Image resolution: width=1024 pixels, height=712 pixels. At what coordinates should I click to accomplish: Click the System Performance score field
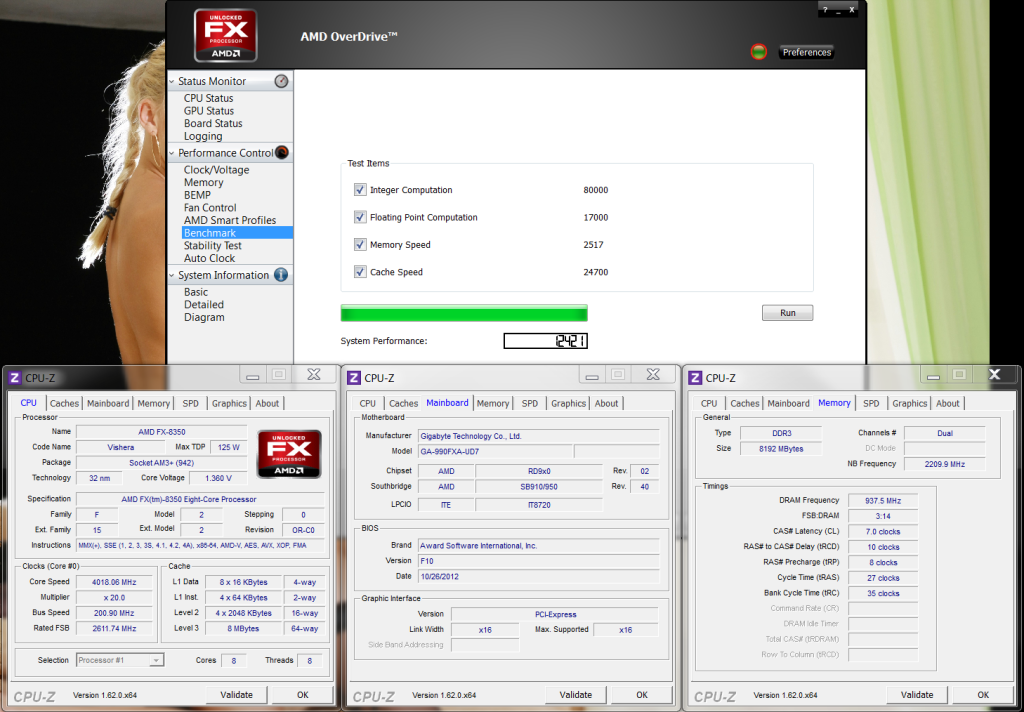(545, 340)
